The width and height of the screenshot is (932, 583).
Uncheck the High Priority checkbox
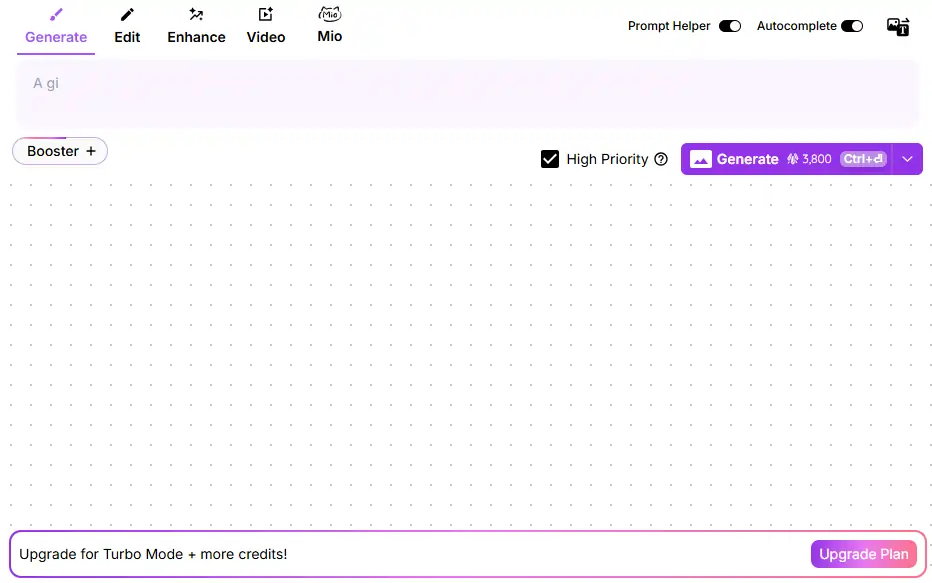click(x=550, y=159)
